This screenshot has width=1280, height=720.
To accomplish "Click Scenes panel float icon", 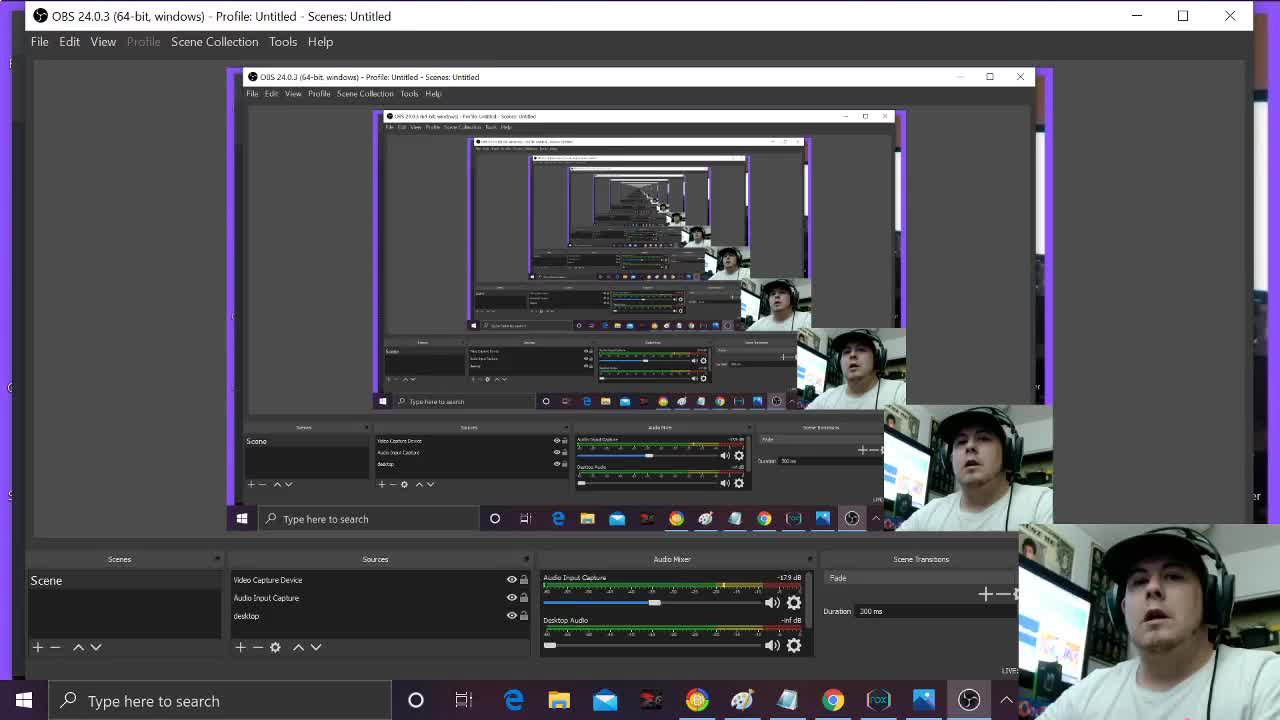I will (217, 559).
